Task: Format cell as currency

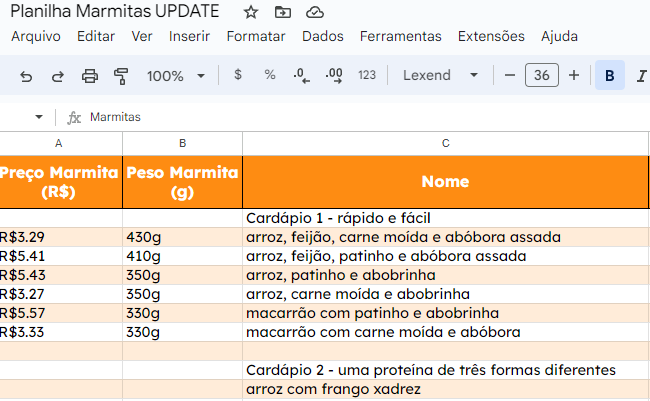Action: click(x=238, y=75)
